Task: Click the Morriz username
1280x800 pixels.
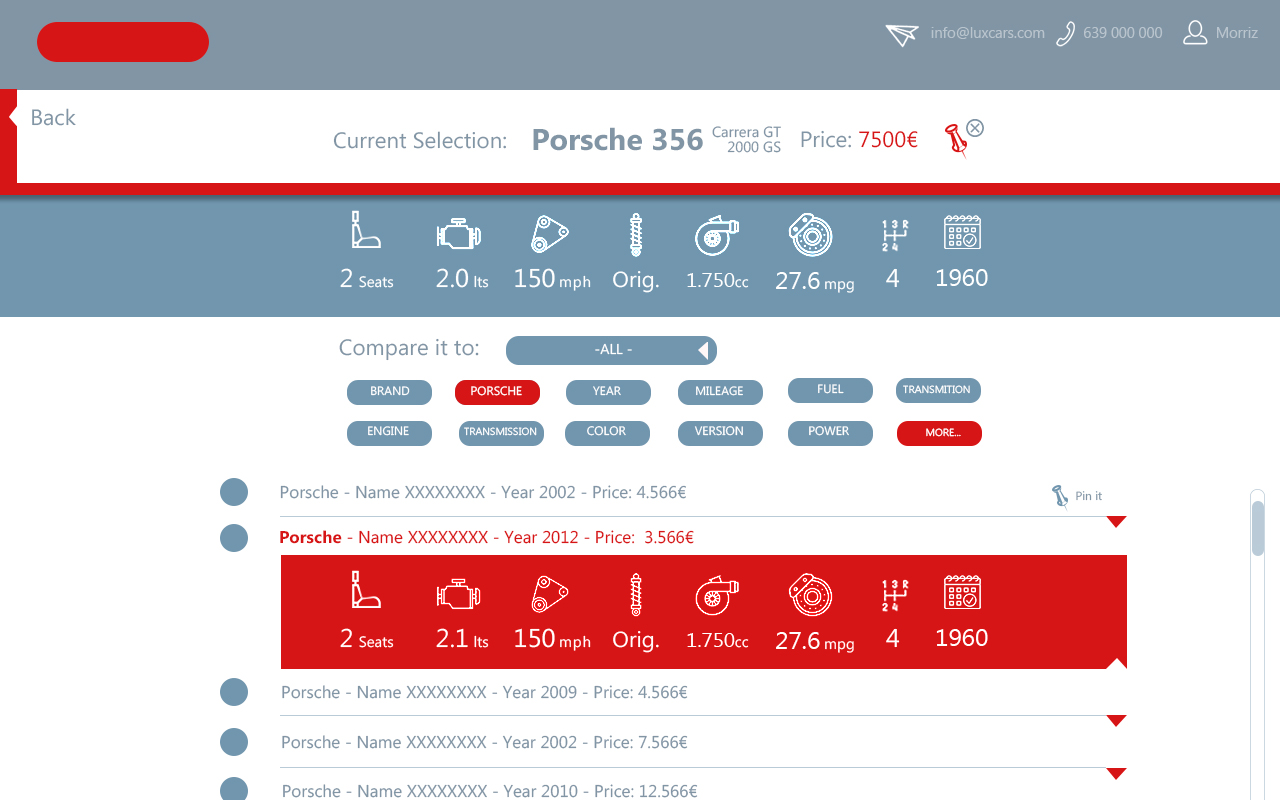Action: coord(1237,33)
